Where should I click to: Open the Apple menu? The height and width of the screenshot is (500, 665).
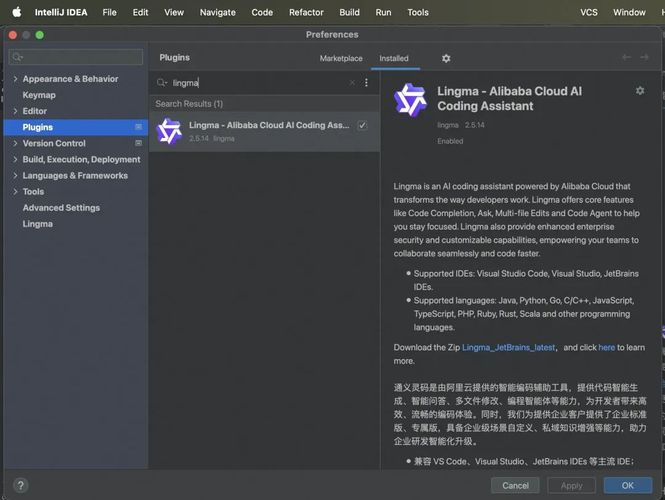click(x=17, y=12)
